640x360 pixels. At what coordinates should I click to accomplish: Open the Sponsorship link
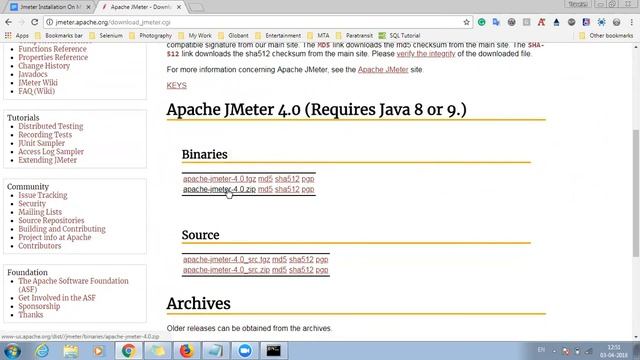click(39, 306)
